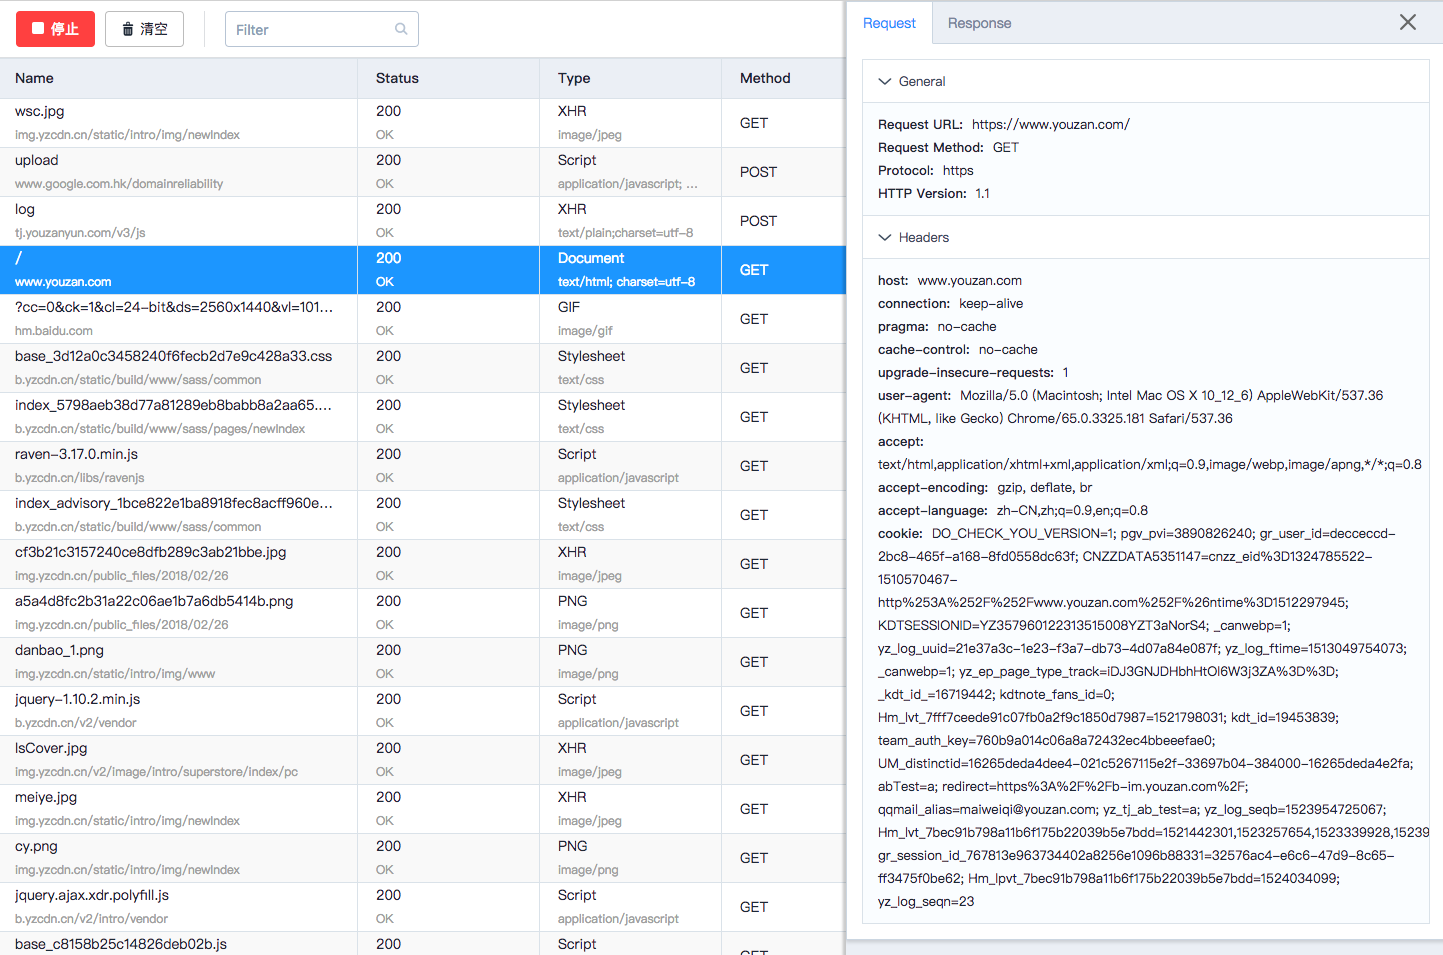Click the POST method of the log row

[758, 221]
